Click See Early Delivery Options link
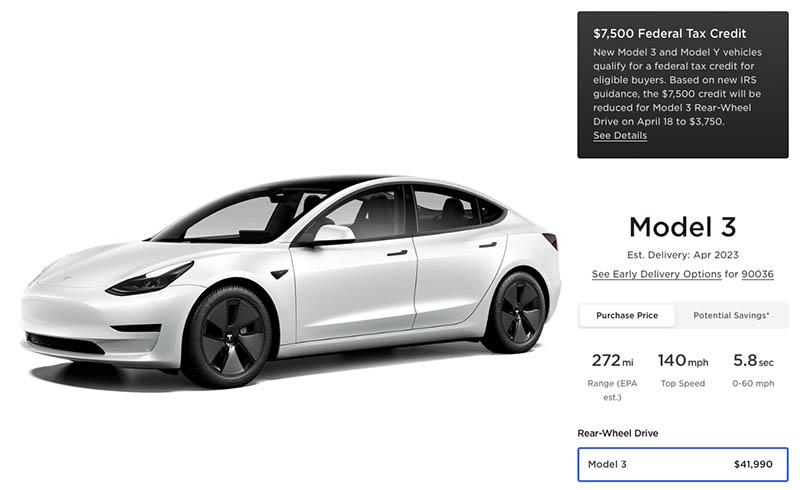Viewport: 800px width, 490px height. (656, 274)
